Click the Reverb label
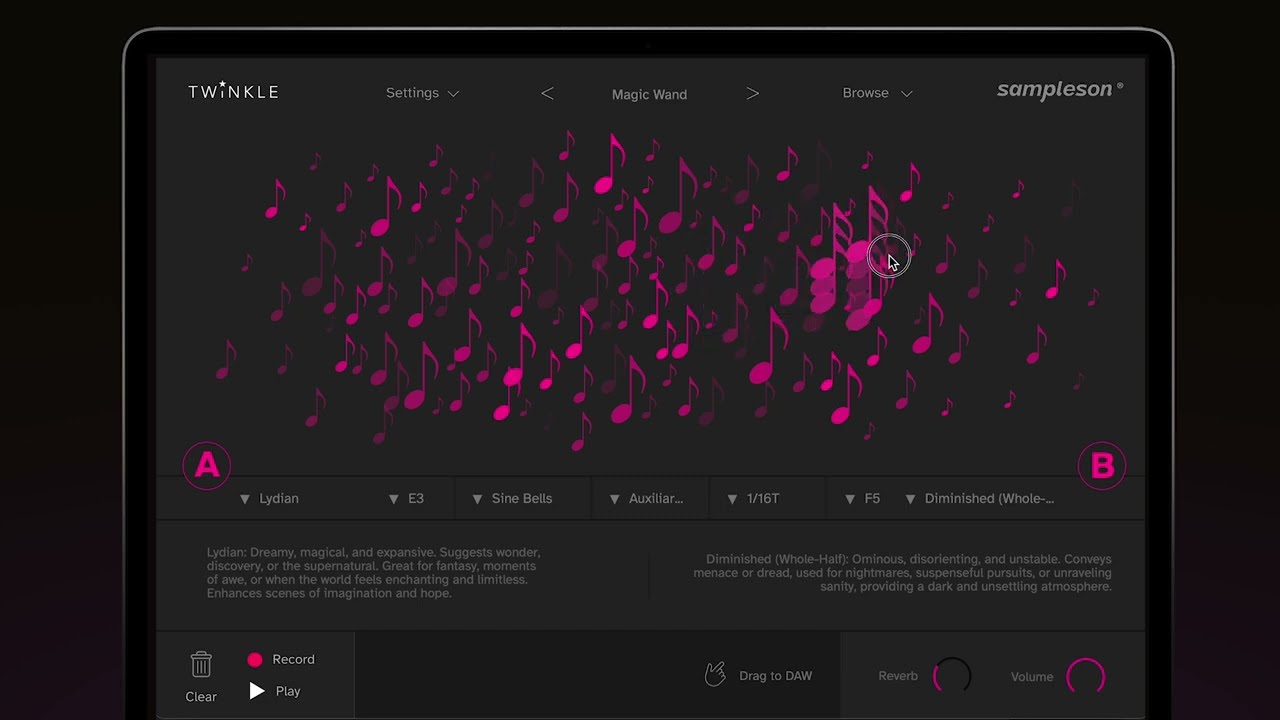The image size is (1280, 720). tap(898, 676)
